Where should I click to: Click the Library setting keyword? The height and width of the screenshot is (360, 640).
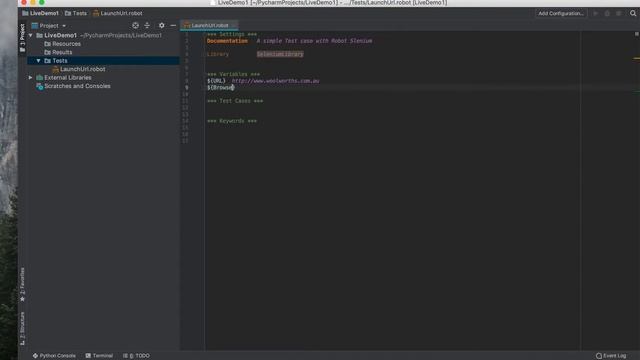pyautogui.click(x=218, y=54)
